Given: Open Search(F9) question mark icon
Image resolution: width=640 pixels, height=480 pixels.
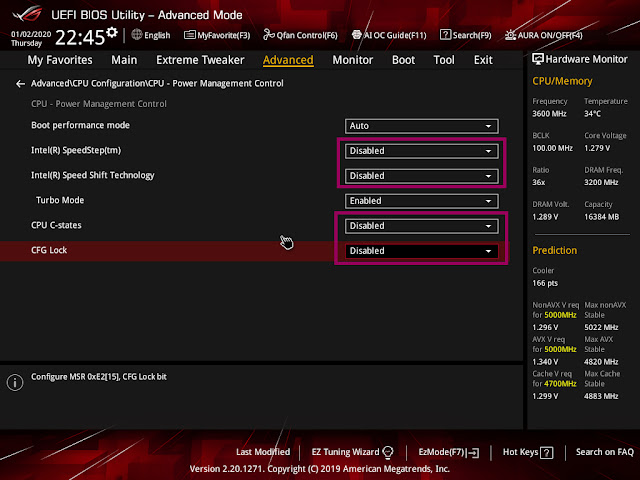Looking at the screenshot, I should (x=445, y=35).
